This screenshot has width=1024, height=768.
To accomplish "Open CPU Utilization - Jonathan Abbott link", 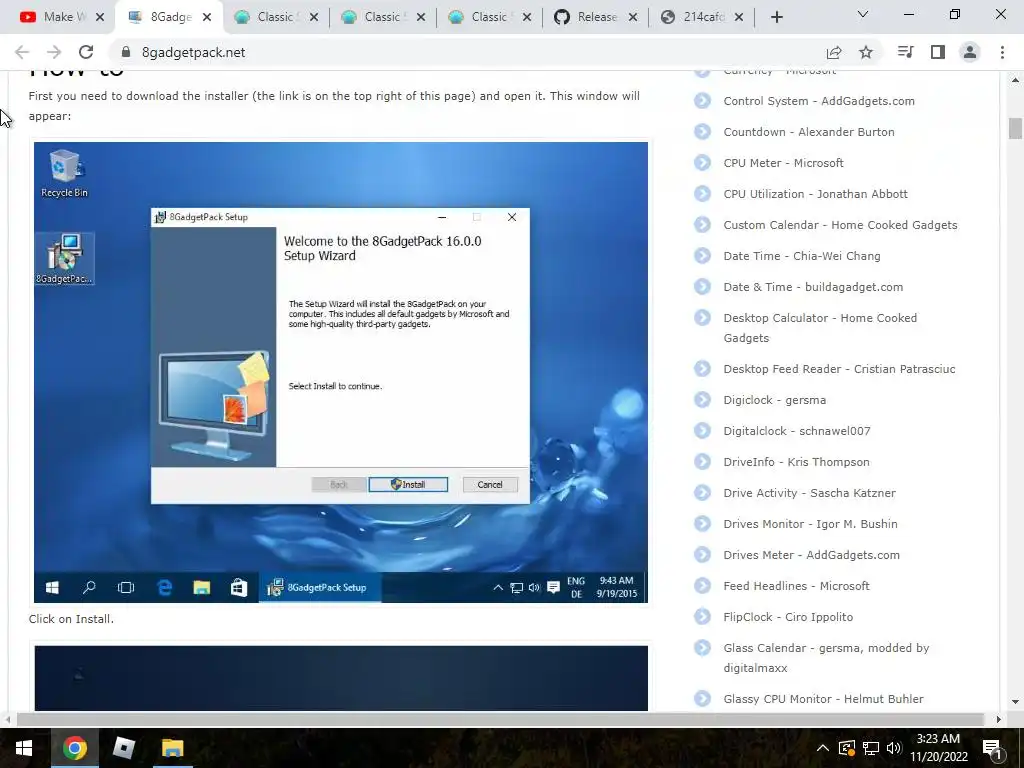I will click(815, 194).
